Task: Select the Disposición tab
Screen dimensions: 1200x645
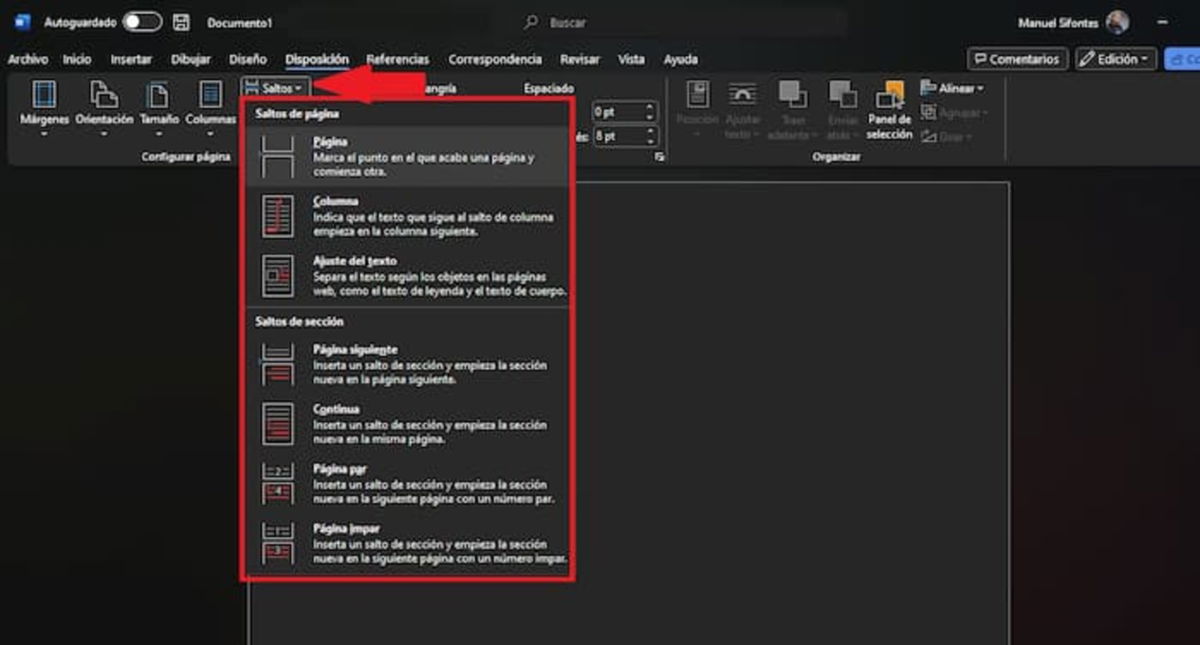Action: click(x=317, y=59)
